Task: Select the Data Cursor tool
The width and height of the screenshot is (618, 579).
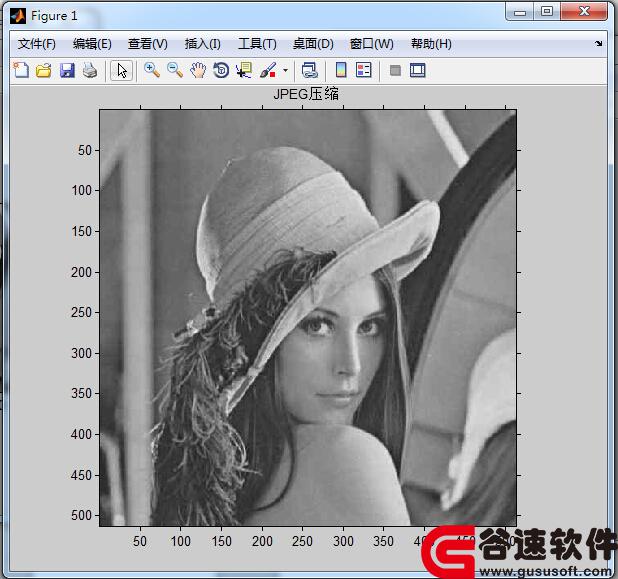Action: pos(244,70)
